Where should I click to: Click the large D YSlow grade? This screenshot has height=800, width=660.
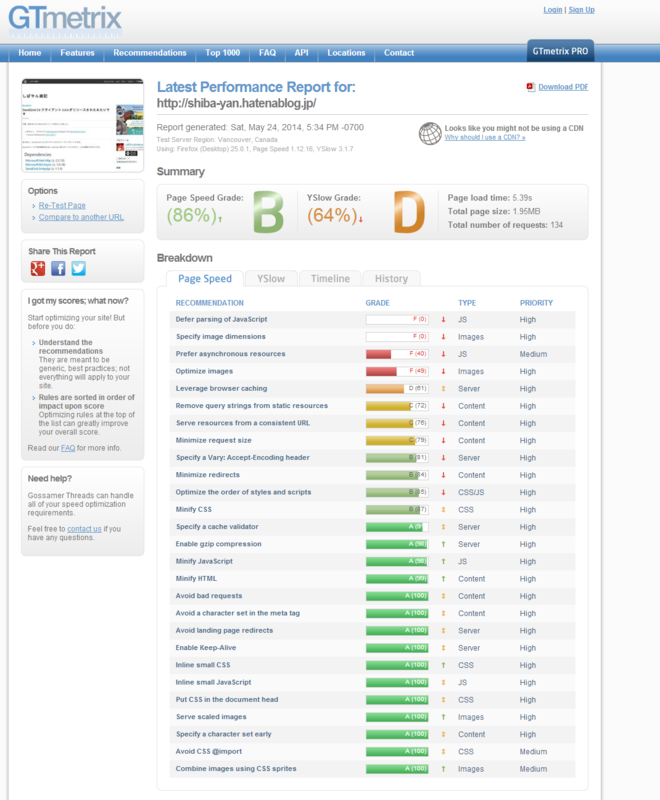click(410, 212)
